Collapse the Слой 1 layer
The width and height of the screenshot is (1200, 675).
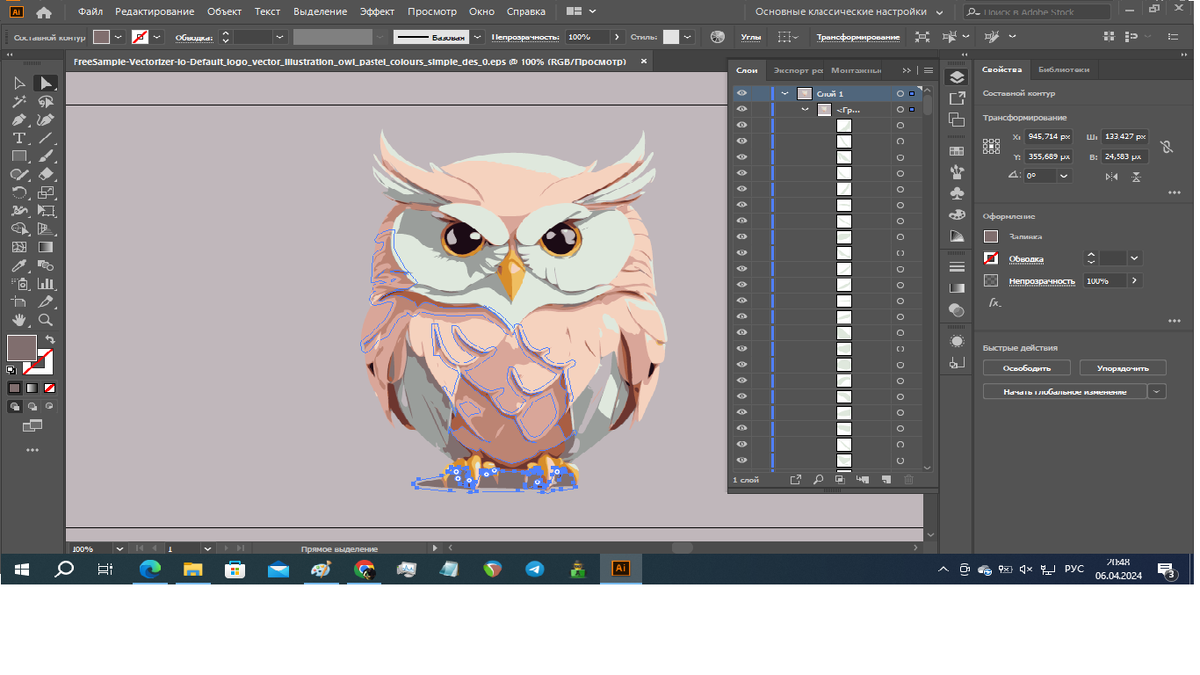coord(786,94)
